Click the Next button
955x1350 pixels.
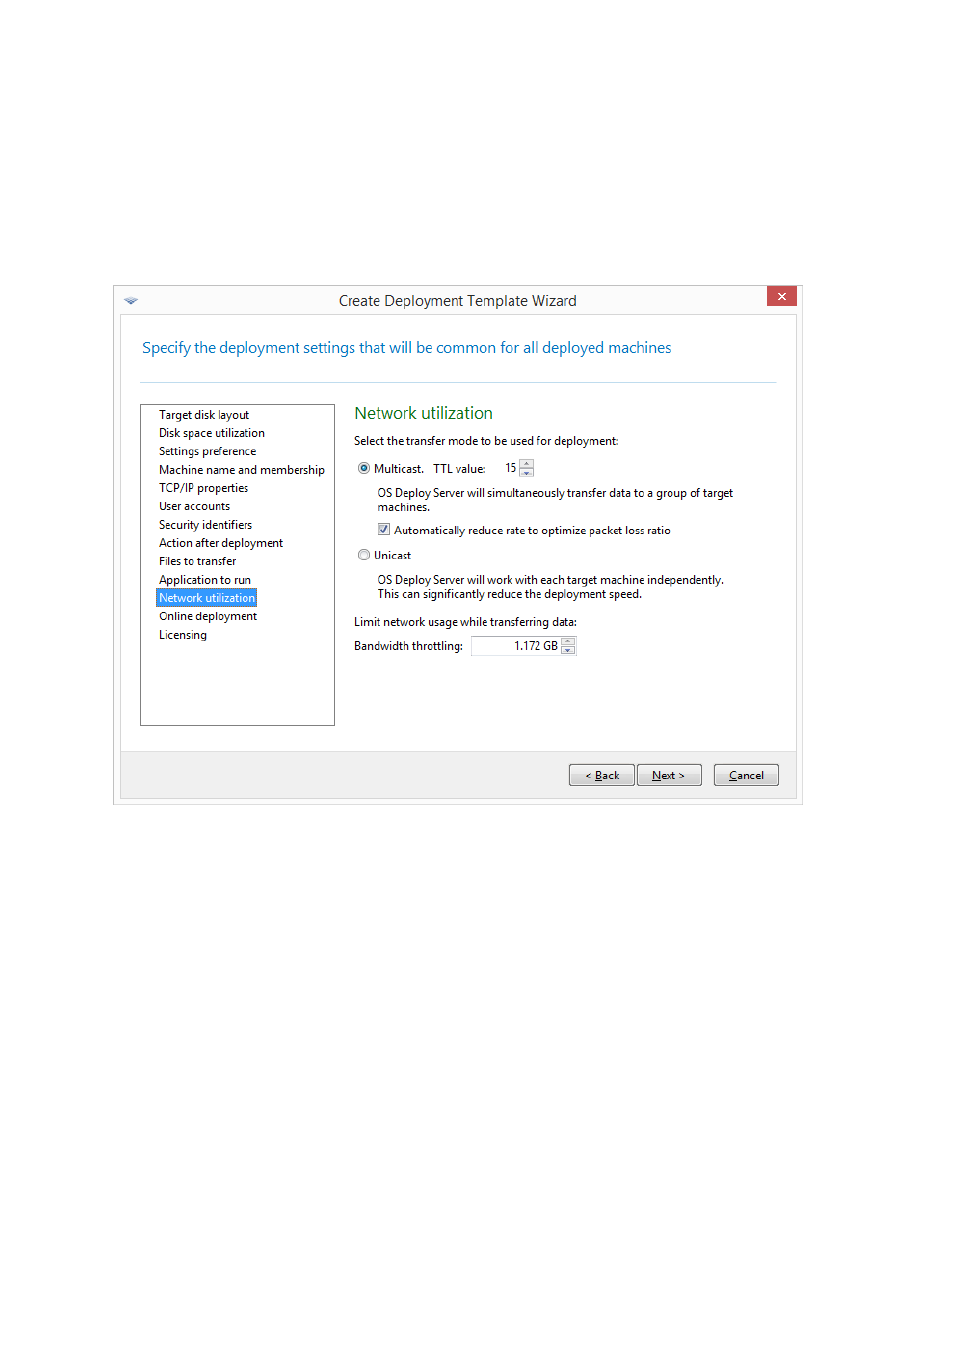click(669, 775)
